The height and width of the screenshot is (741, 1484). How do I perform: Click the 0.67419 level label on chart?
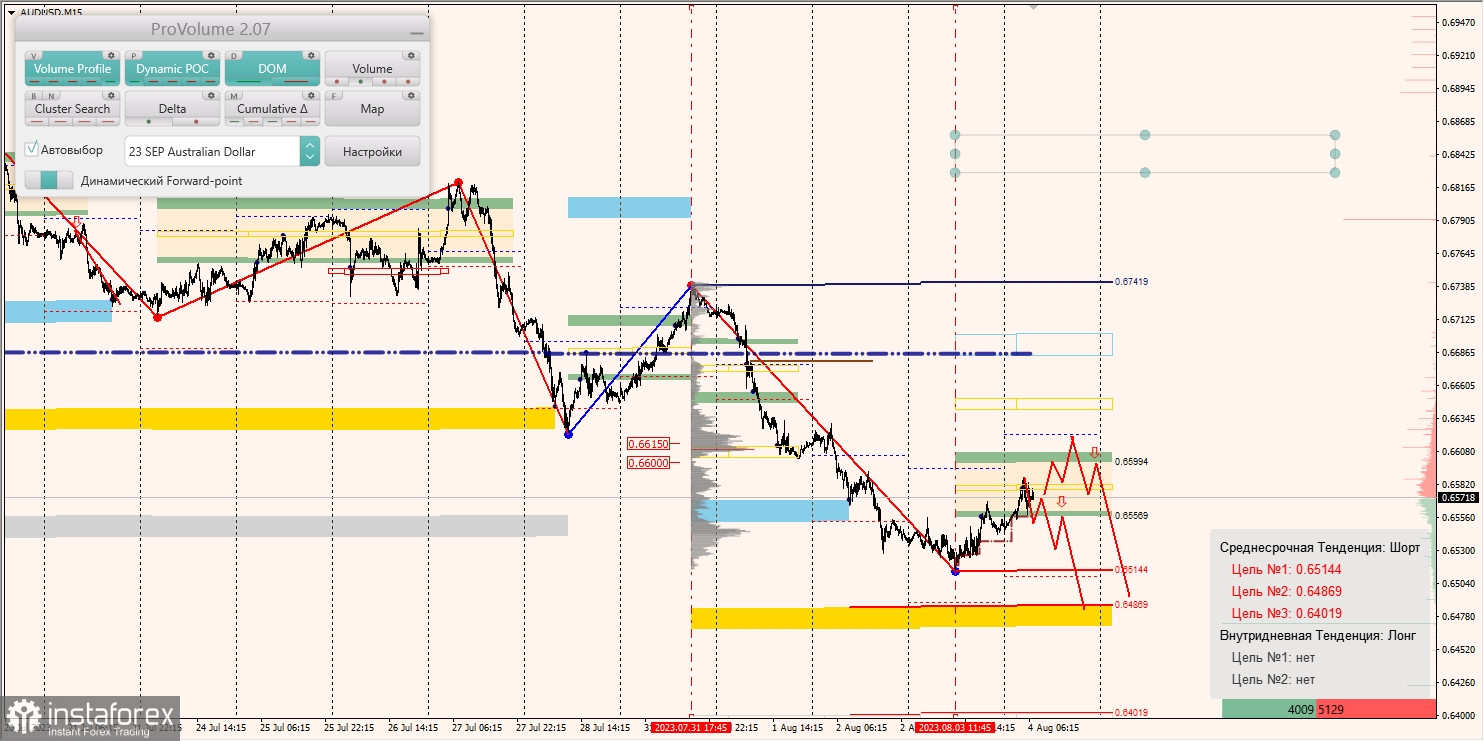click(1131, 282)
